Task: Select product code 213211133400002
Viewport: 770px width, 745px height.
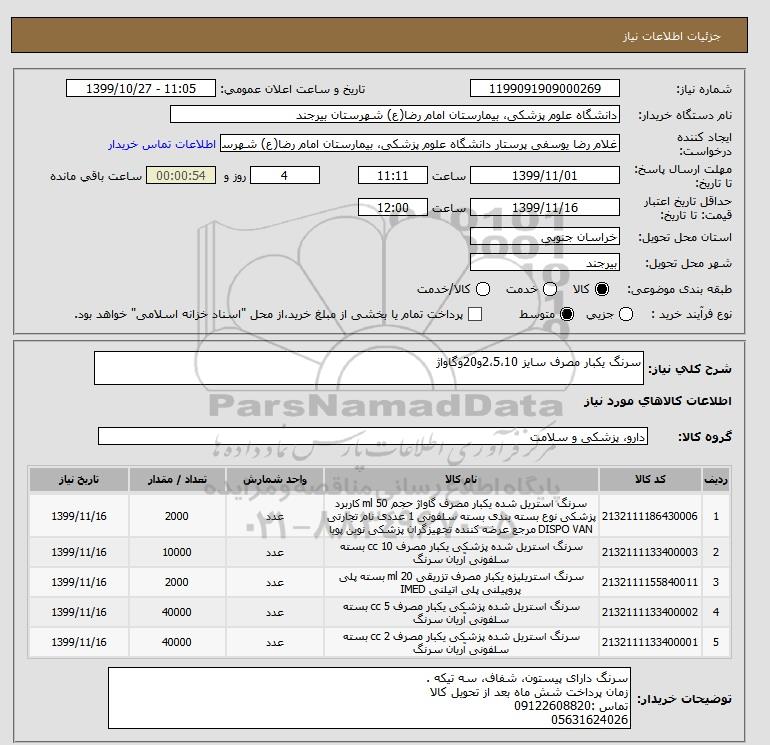Action: (x=650, y=612)
